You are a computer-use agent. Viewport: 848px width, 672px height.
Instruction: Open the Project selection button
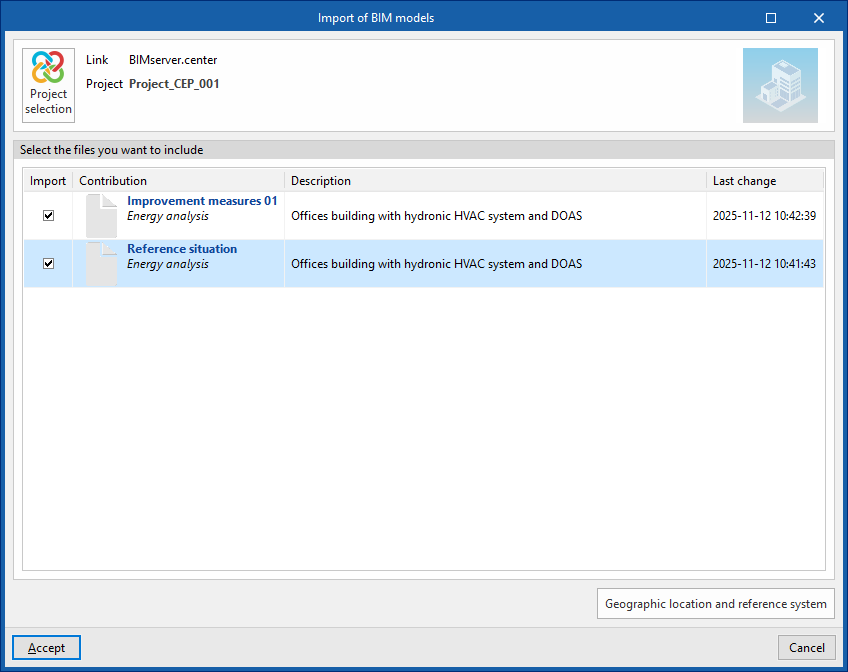pyautogui.click(x=48, y=85)
